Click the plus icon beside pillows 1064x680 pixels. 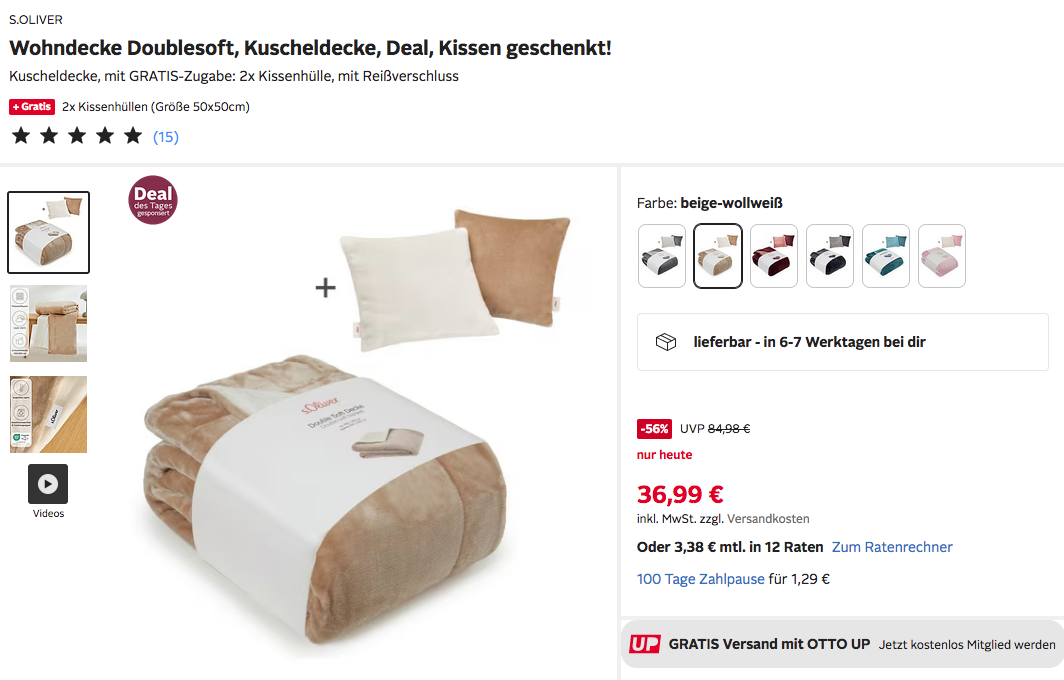[326, 288]
